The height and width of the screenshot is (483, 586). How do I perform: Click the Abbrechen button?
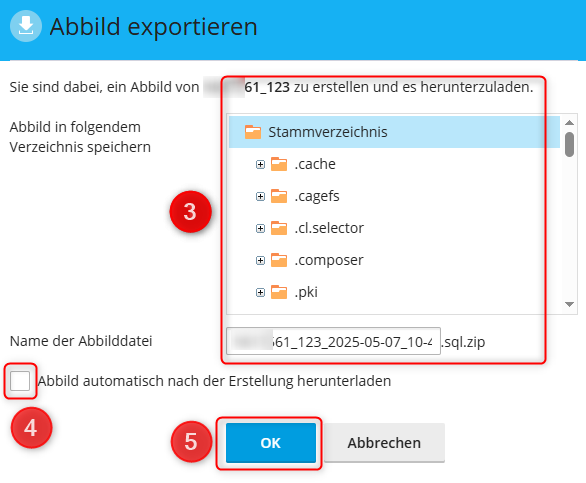[384, 443]
